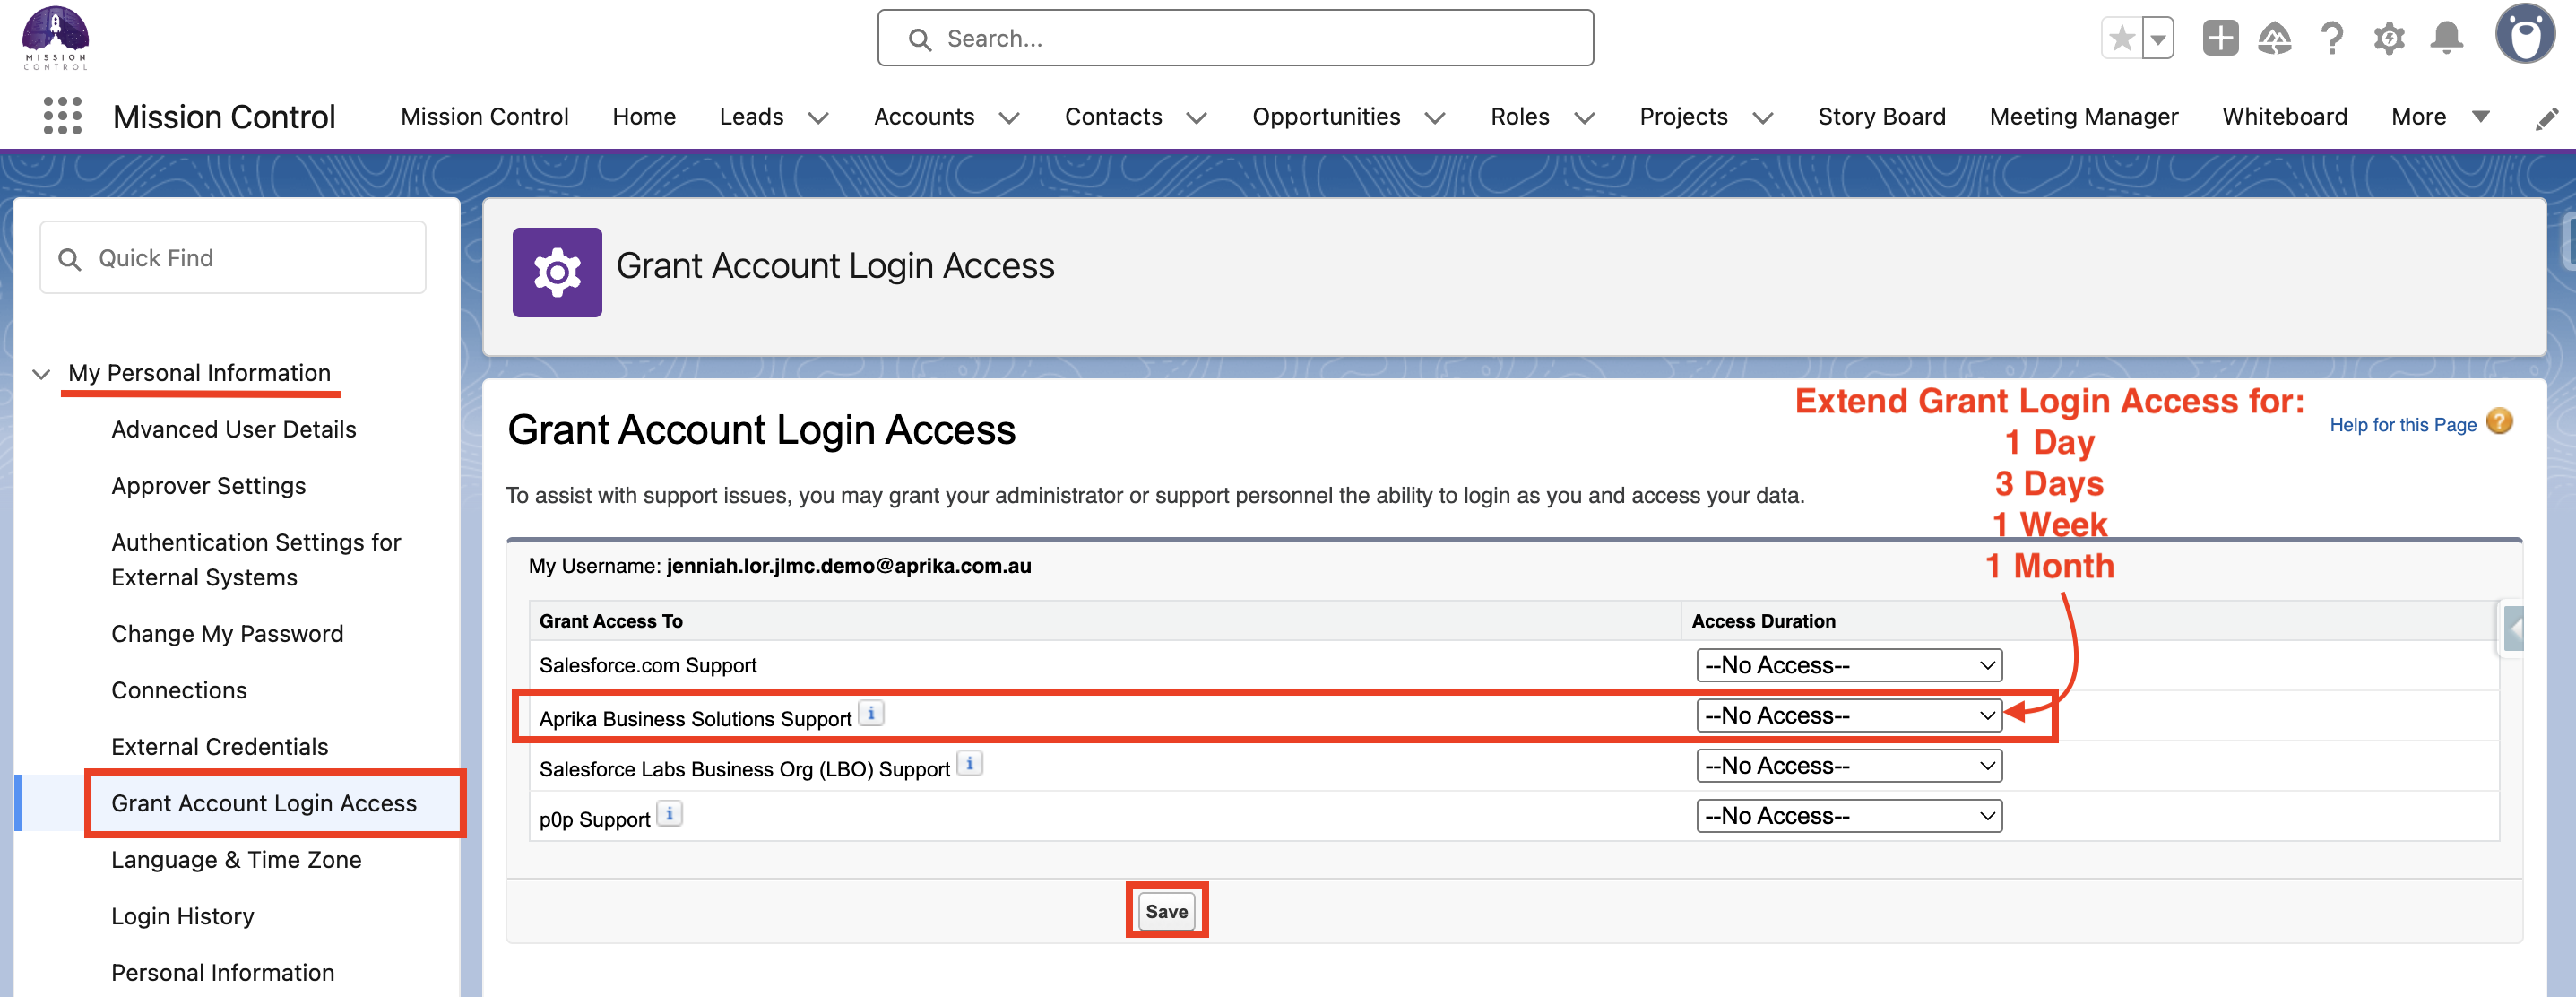Open the Meeting Manager tab
Viewport: 2576px width, 997px height.
(x=2083, y=117)
